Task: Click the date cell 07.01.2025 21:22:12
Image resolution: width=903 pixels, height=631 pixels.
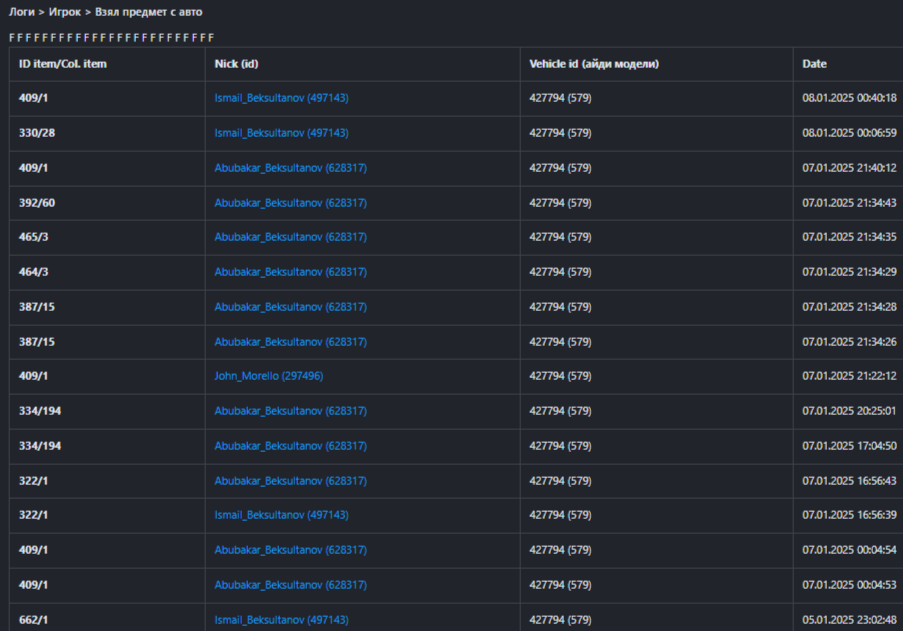Action: coord(849,376)
